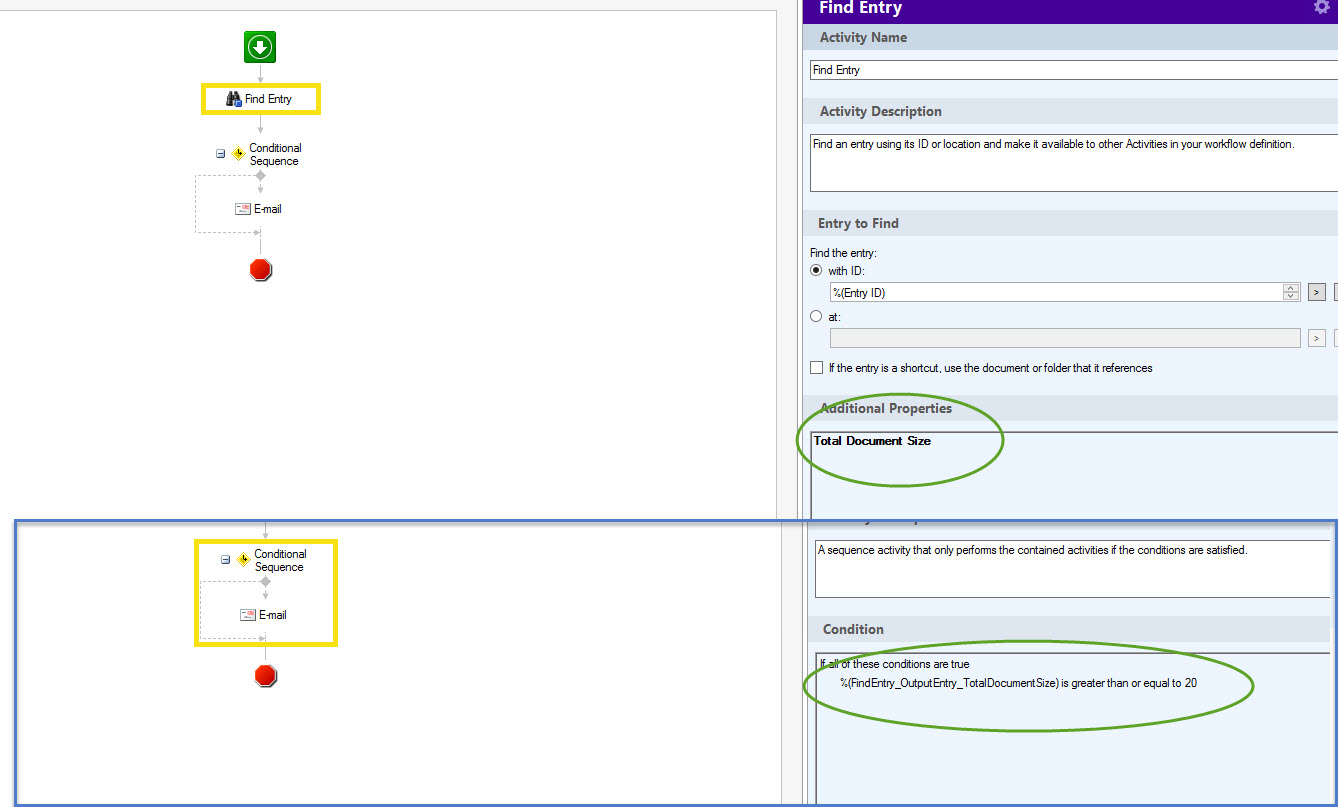Click the red stop icon in lower pane

point(265,675)
